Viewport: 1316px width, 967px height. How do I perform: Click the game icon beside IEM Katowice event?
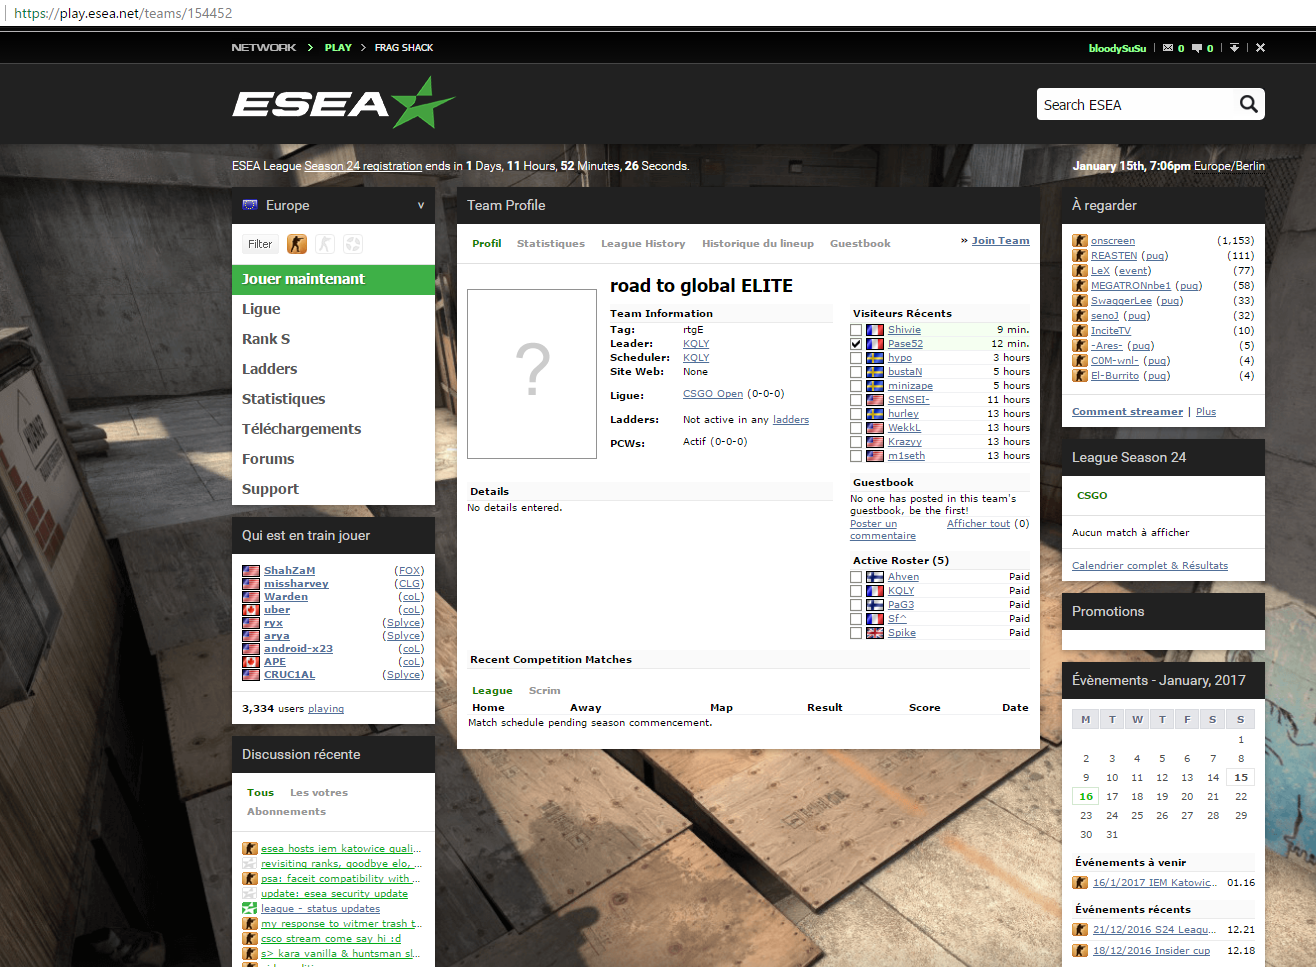(x=1080, y=882)
